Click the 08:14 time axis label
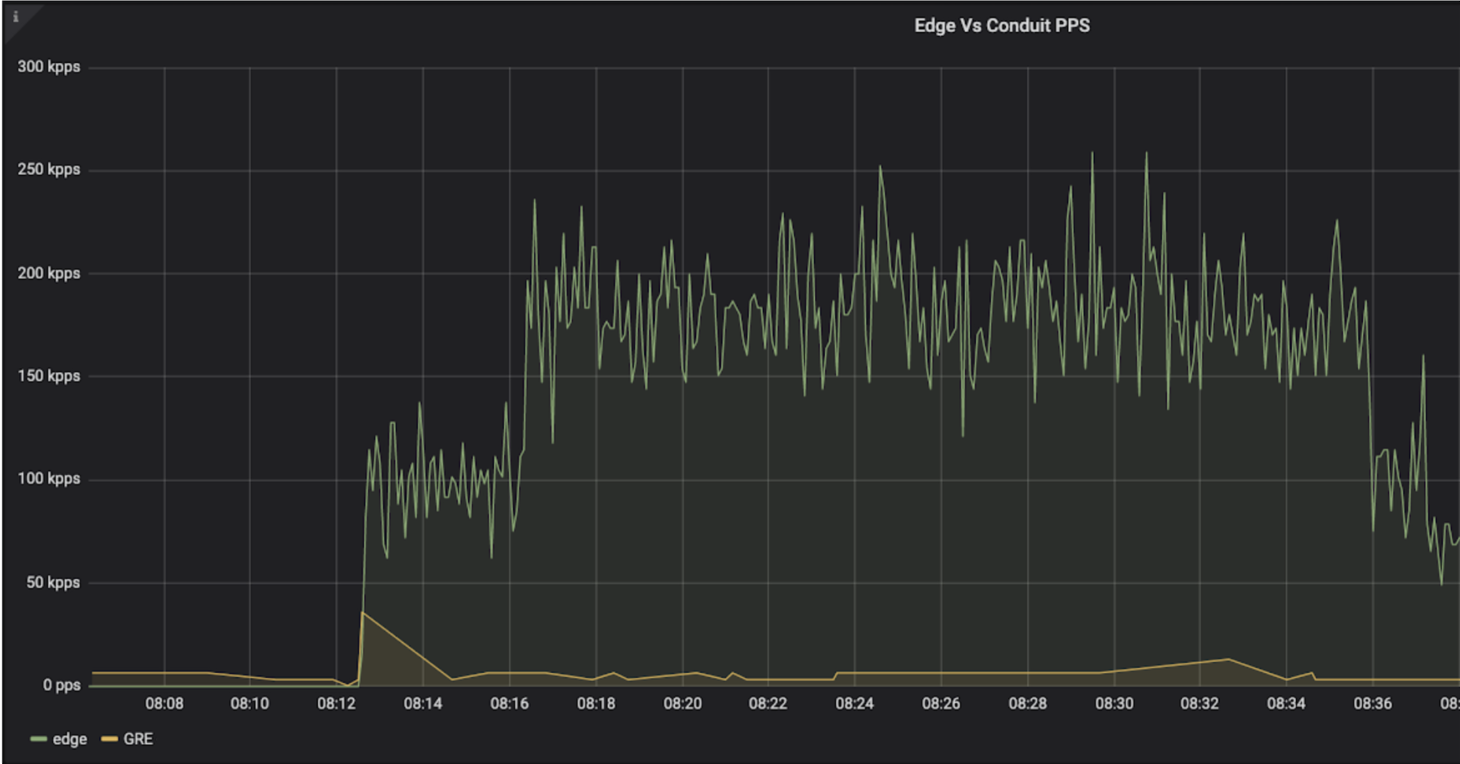1460x764 pixels. 423,704
